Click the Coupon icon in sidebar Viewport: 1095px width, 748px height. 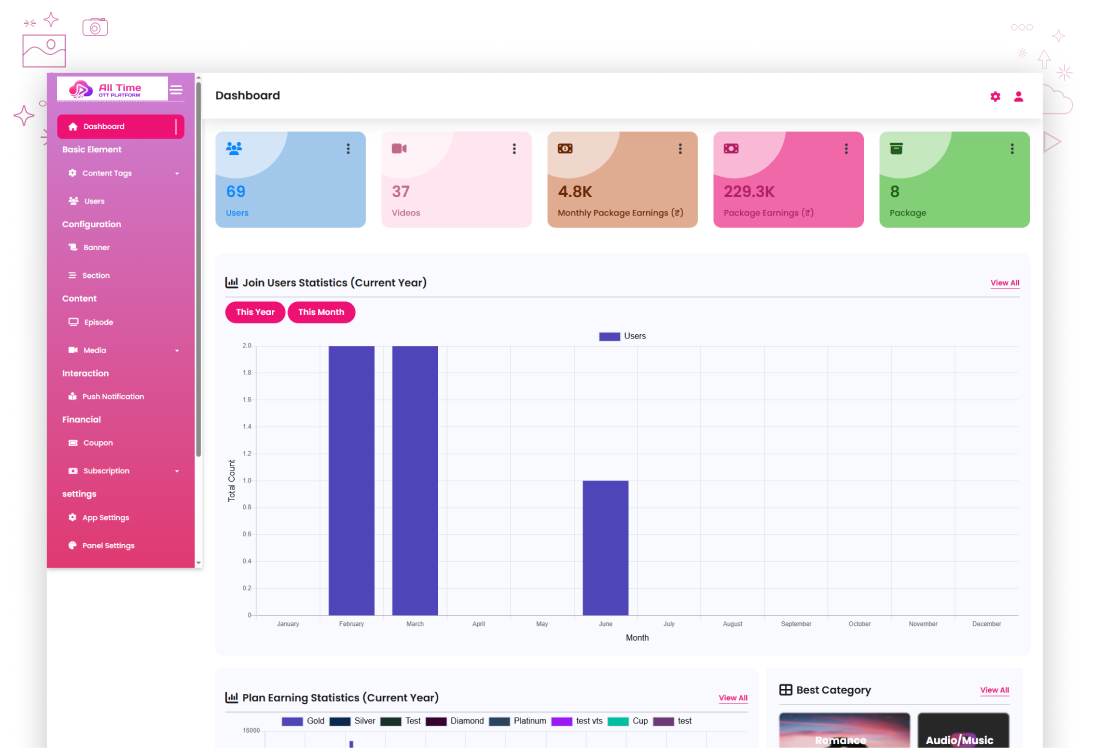pyautogui.click(x=73, y=443)
